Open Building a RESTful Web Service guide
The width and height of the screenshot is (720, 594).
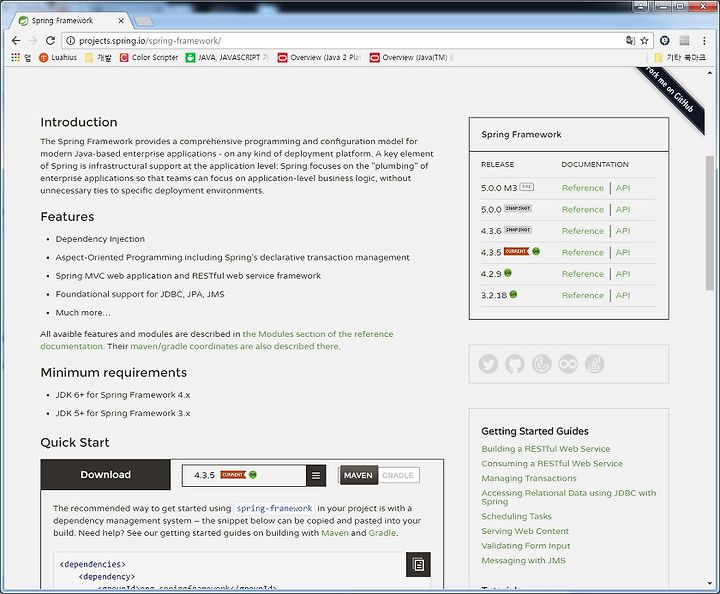(x=546, y=449)
